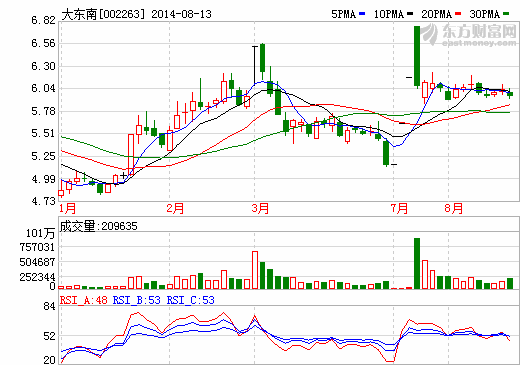
Task: Click the 5.78 price axis label
Action: coord(43,111)
